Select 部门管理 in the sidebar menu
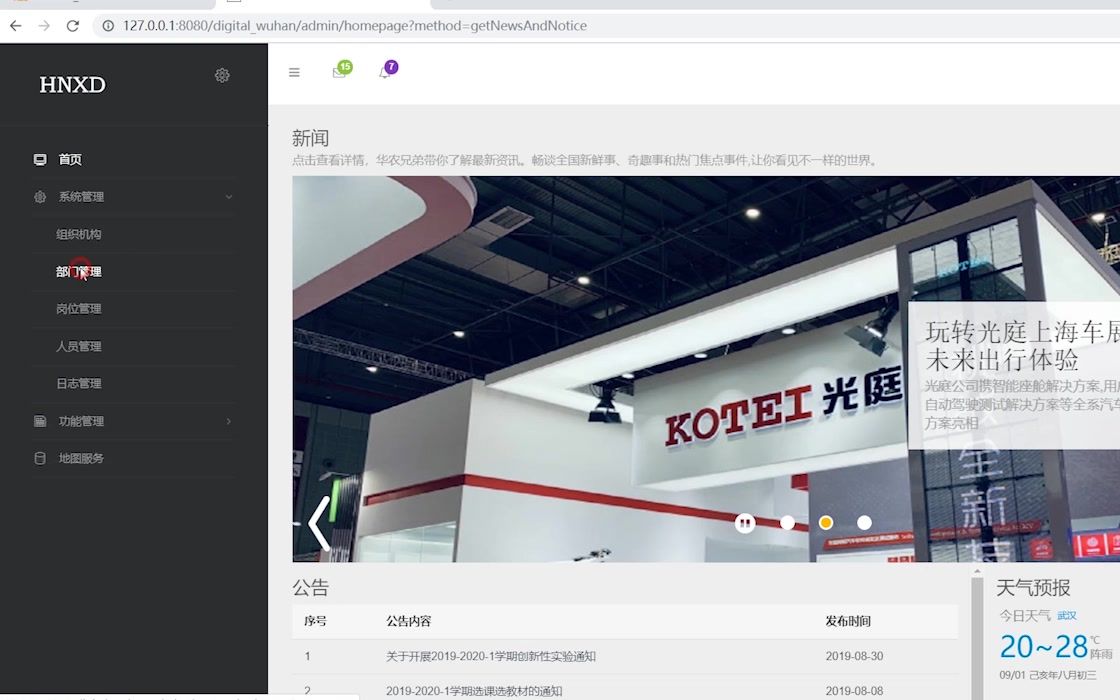The height and width of the screenshot is (700, 1120). tap(80, 271)
